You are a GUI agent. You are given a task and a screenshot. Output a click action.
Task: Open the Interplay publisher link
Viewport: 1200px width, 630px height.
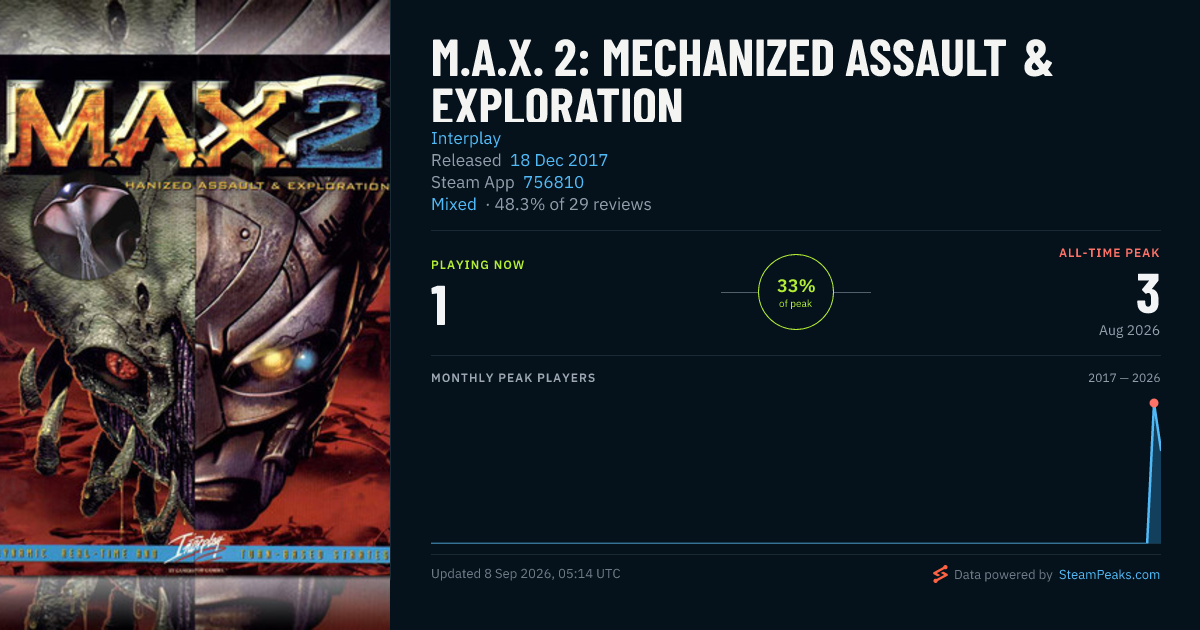[466, 138]
